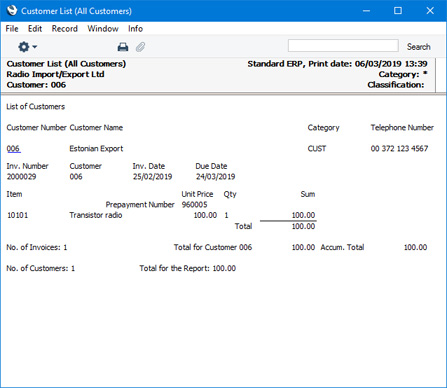The width and height of the screenshot is (447, 388).
Task: Click the CUST category value
Action: point(317,149)
